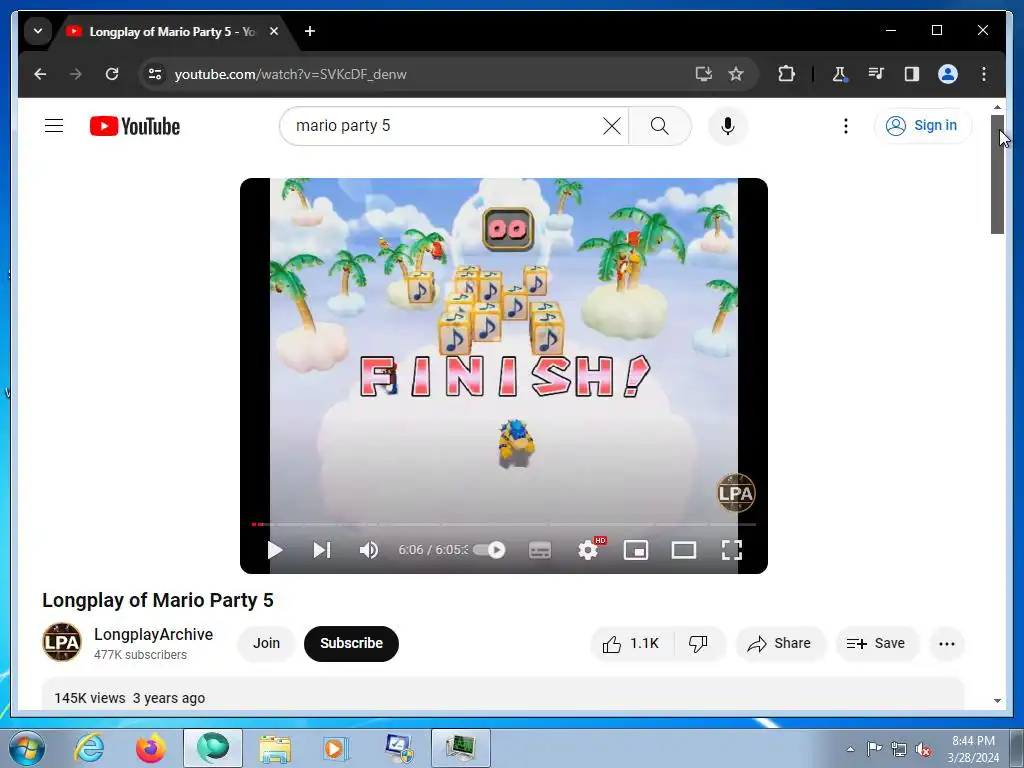Open player settings gear

pyautogui.click(x=588, y=550)
